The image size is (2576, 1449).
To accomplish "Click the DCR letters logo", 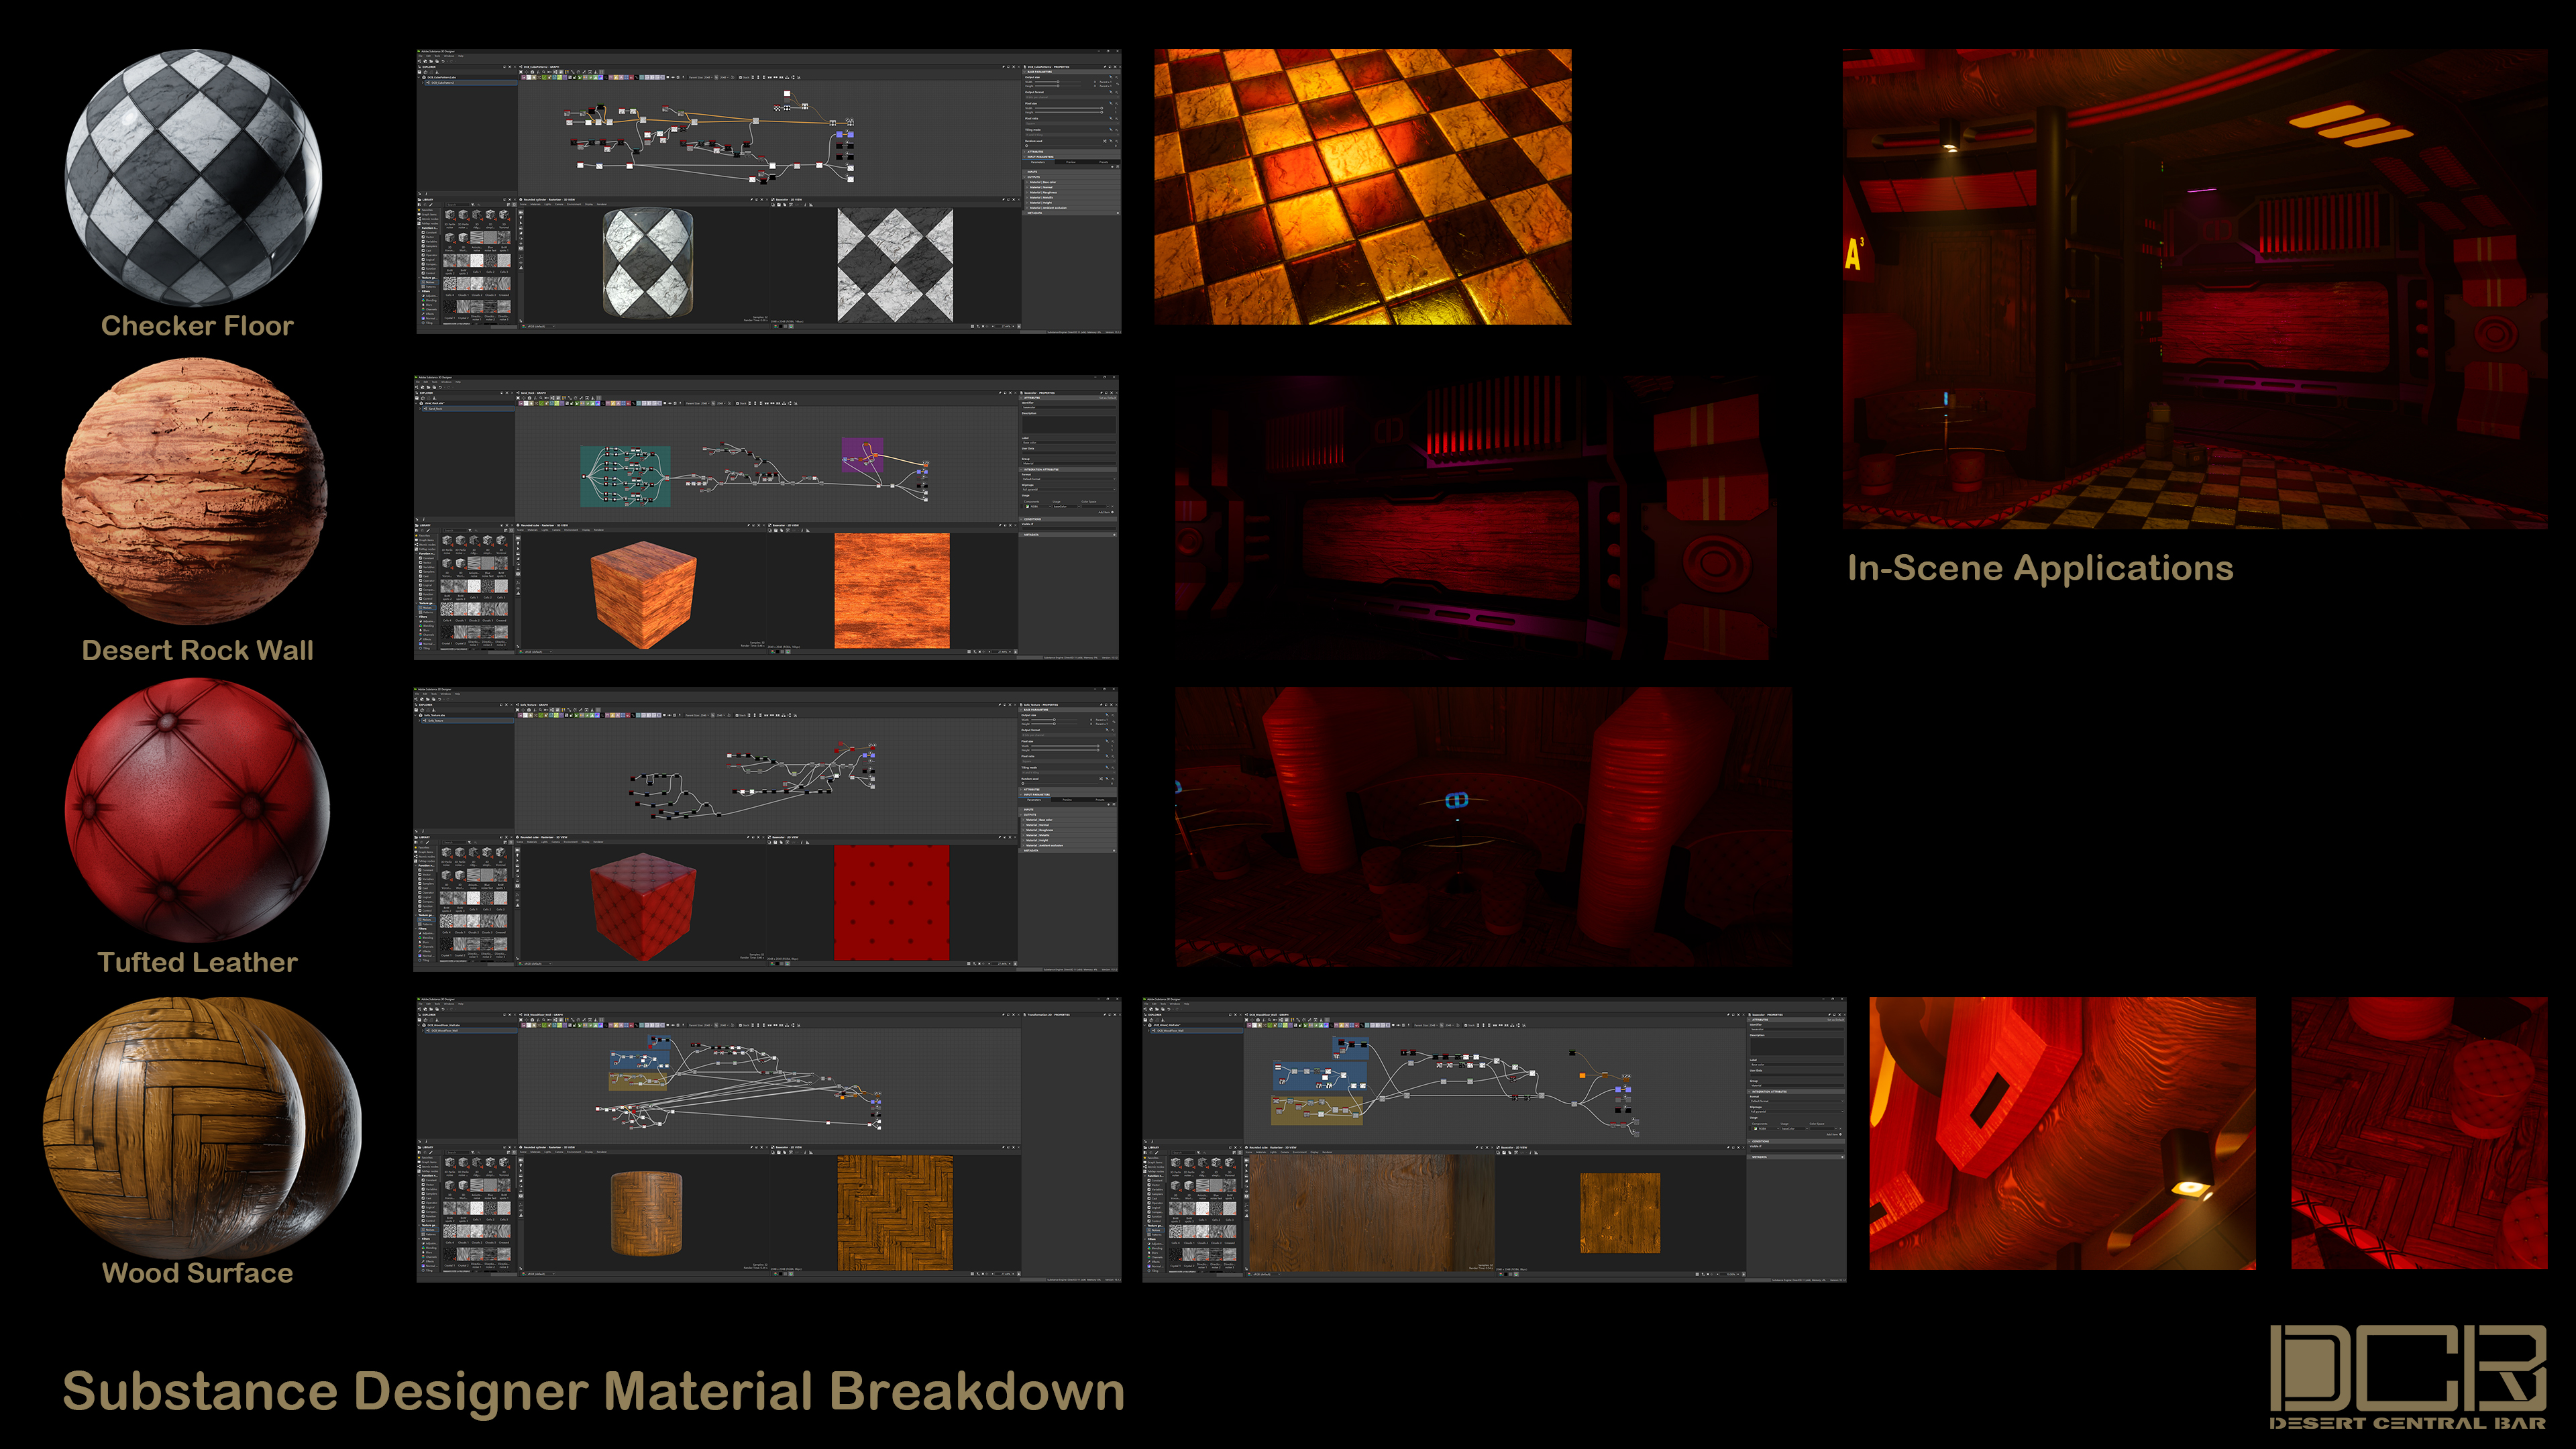I will coord(2407,1368).
